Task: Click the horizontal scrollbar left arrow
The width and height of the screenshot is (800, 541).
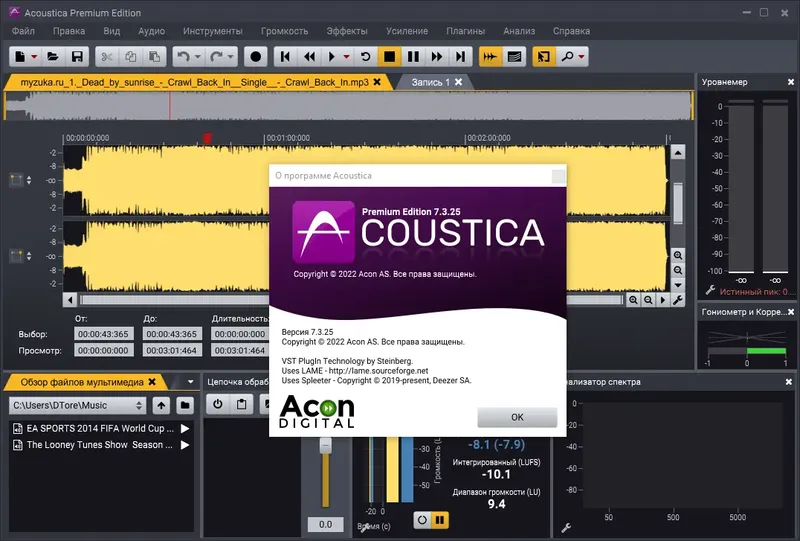Action: (70, 300)
